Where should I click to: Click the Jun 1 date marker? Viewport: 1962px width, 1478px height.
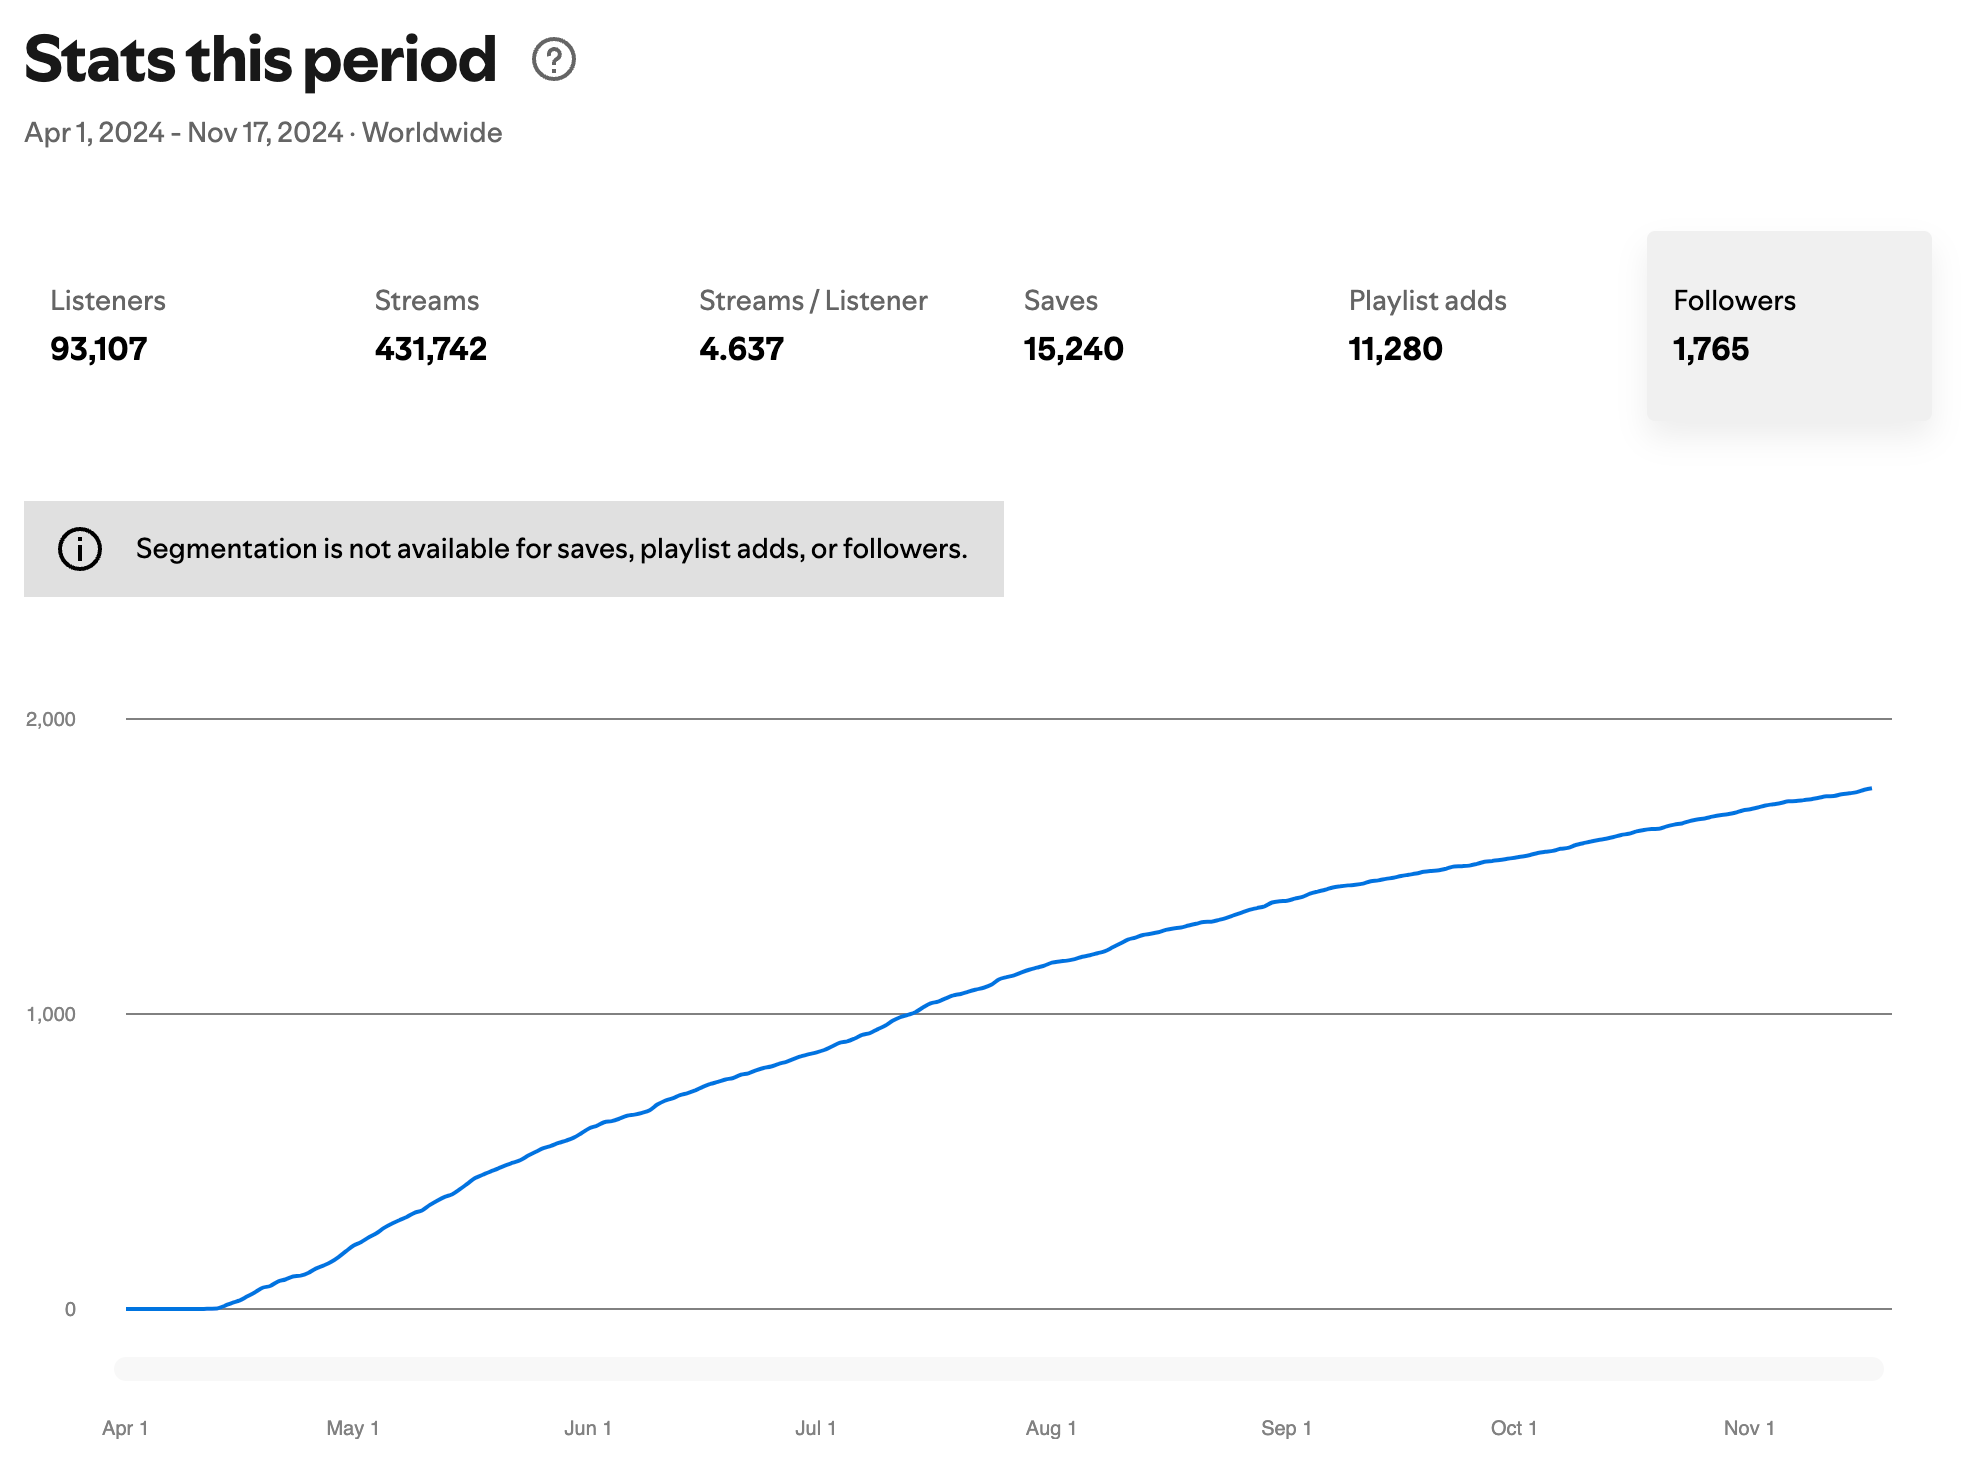point(588,1428)
